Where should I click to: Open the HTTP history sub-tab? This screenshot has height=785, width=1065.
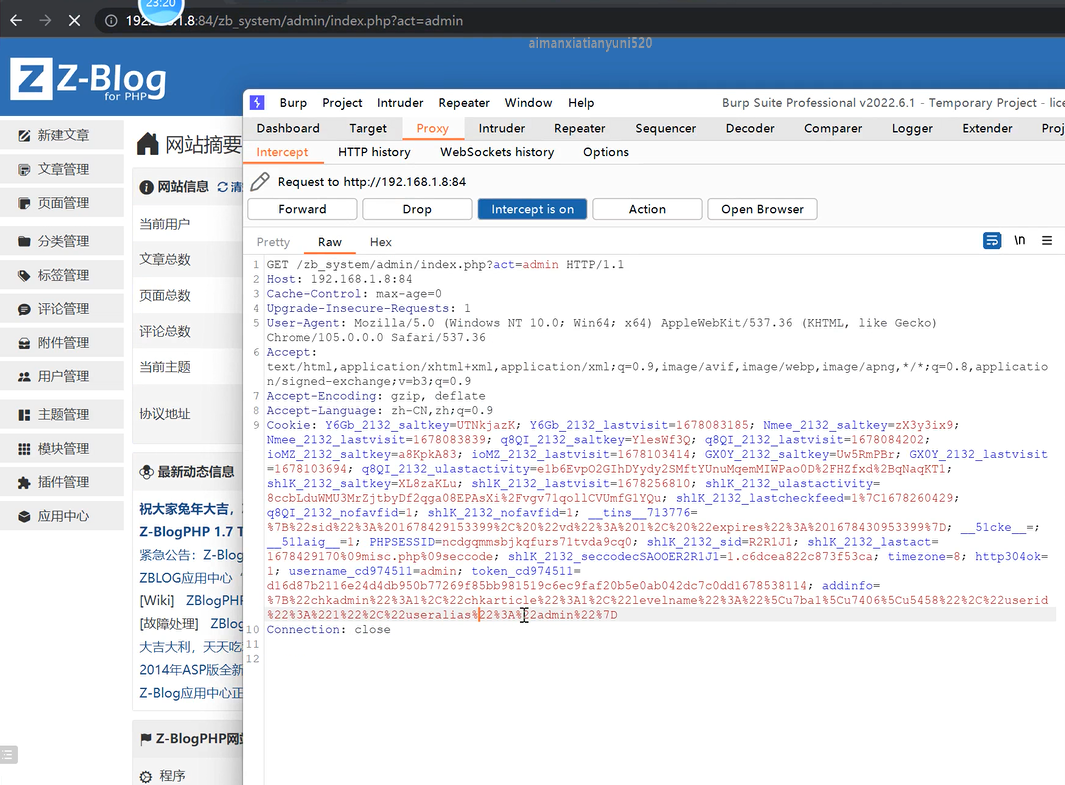374,152
